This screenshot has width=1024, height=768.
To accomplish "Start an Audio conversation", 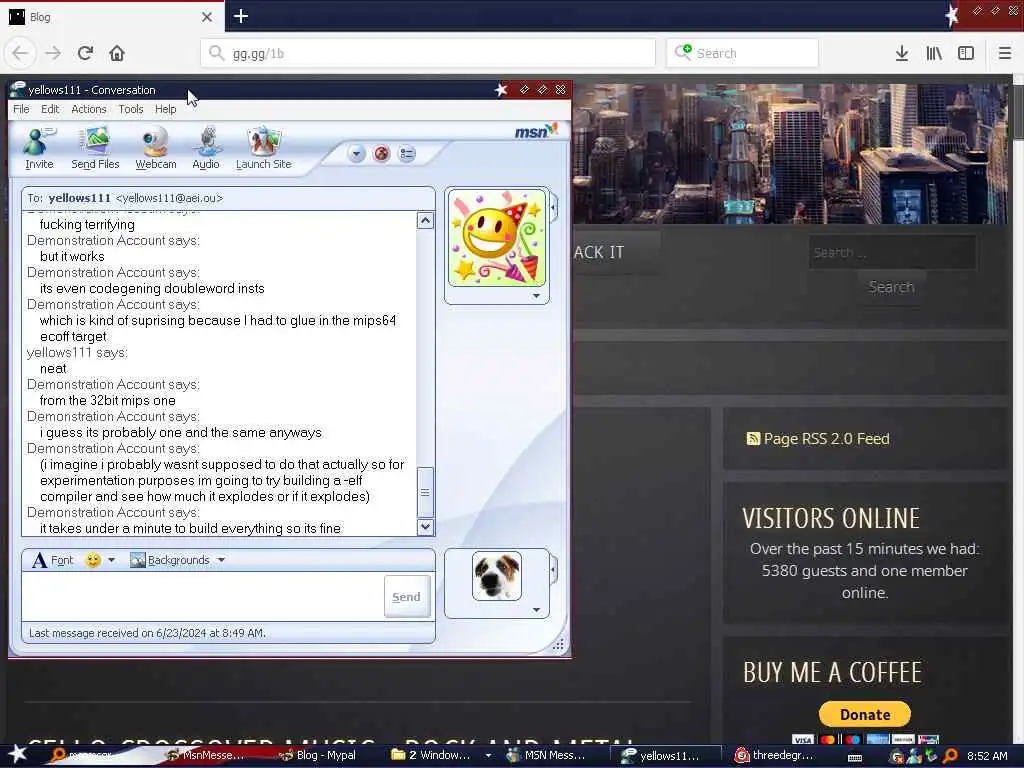I will [x=206, y=149].
